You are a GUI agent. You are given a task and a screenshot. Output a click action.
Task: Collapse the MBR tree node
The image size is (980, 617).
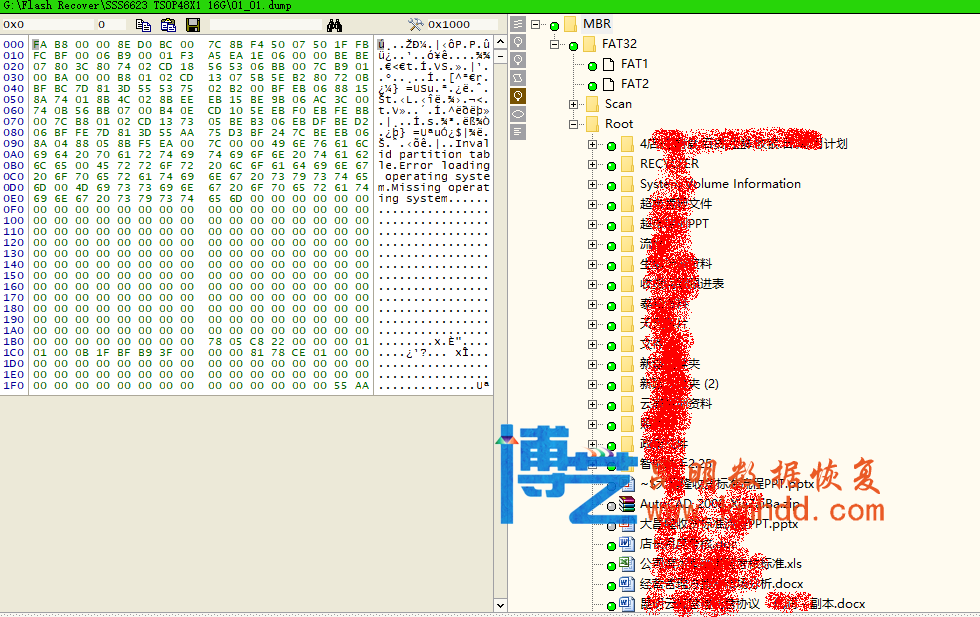tap(536, 24)
